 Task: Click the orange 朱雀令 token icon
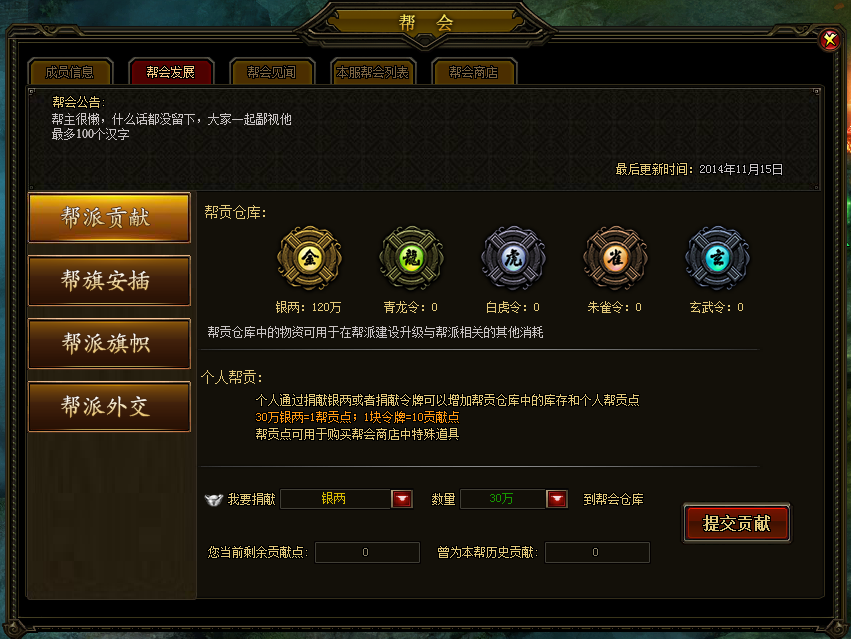[x=615, y=258]
